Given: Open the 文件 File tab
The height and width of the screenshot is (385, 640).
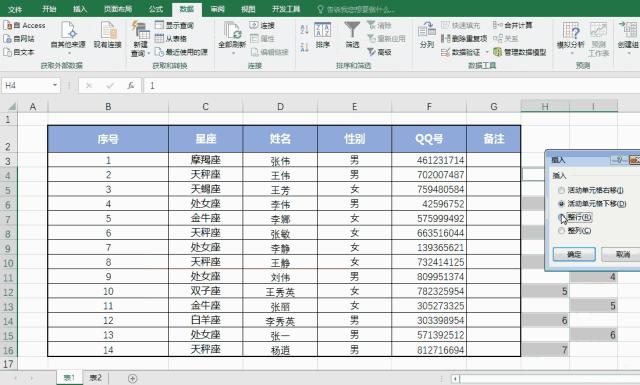Looking at the screenshot, I should (15, 9).
